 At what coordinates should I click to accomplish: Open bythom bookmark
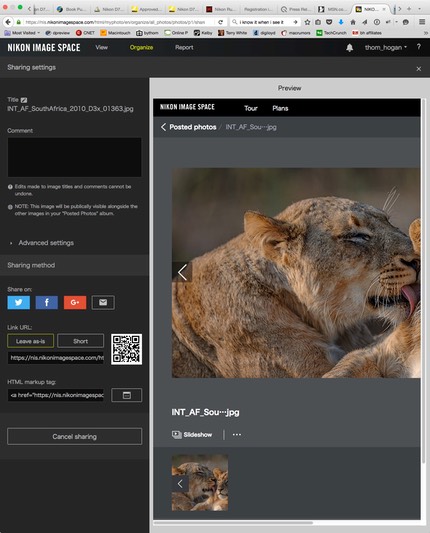pos(148,33)
